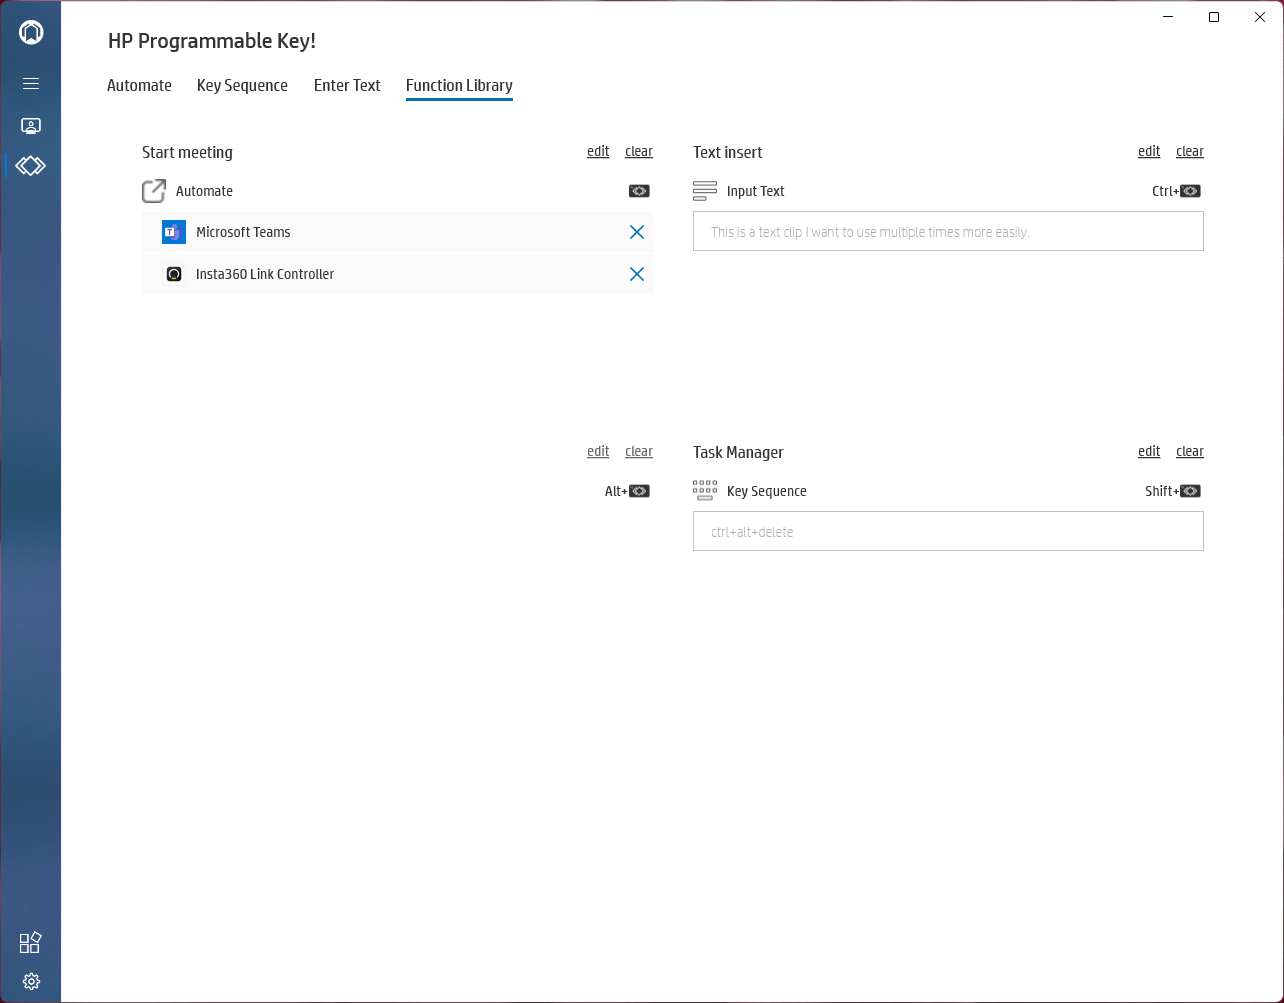
Task: Click the Key Sequence keyboard icon
Action: pos(705,491)
